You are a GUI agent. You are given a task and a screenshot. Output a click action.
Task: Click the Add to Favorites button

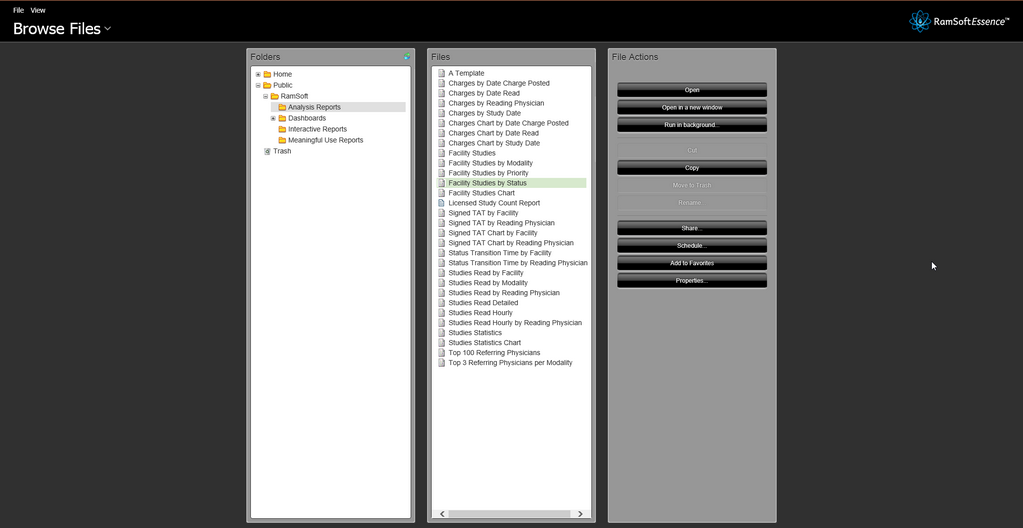click(x=691, y=263)
